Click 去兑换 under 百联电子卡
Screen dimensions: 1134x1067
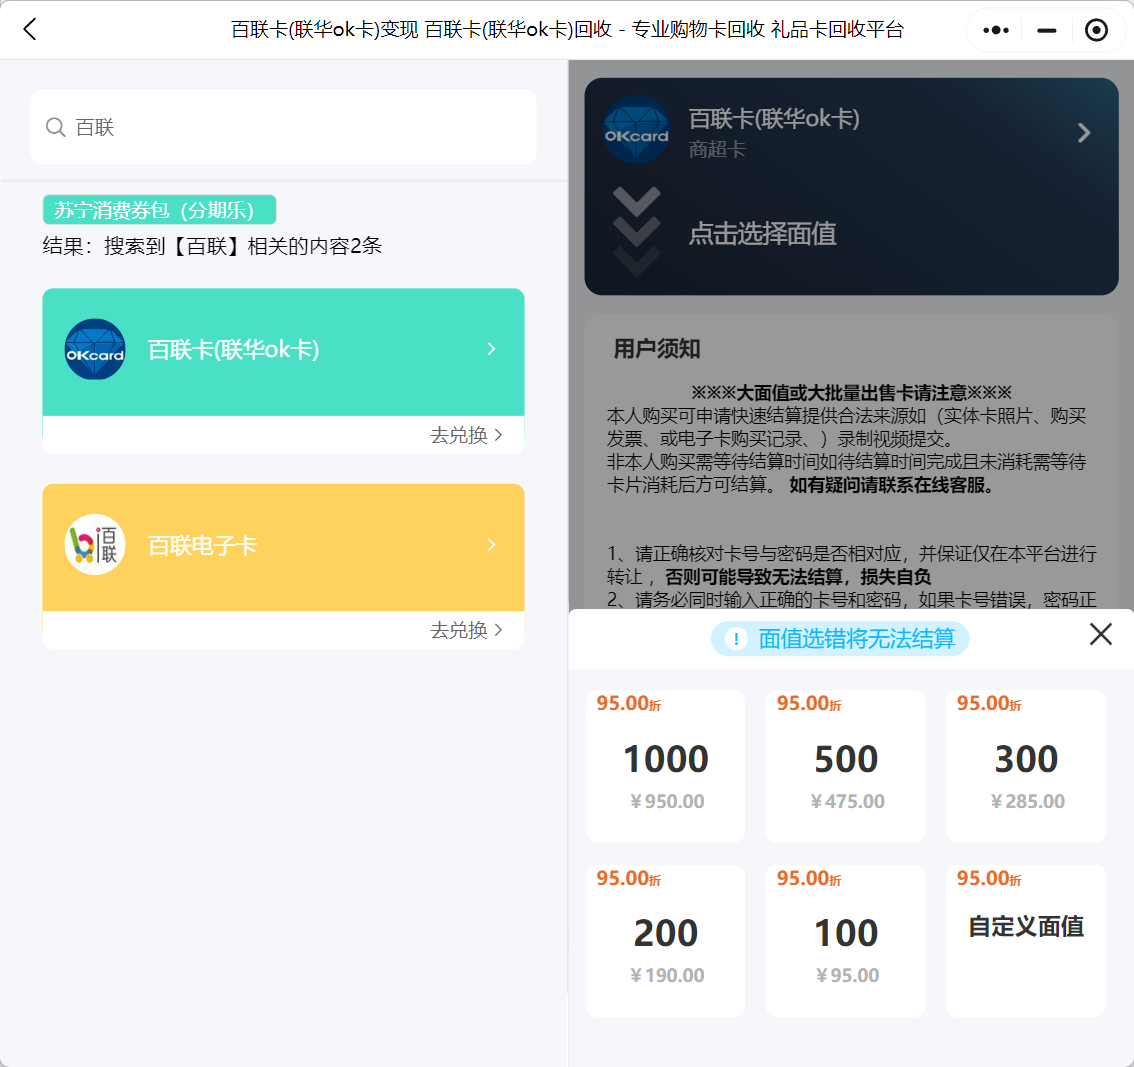(466, 631)
